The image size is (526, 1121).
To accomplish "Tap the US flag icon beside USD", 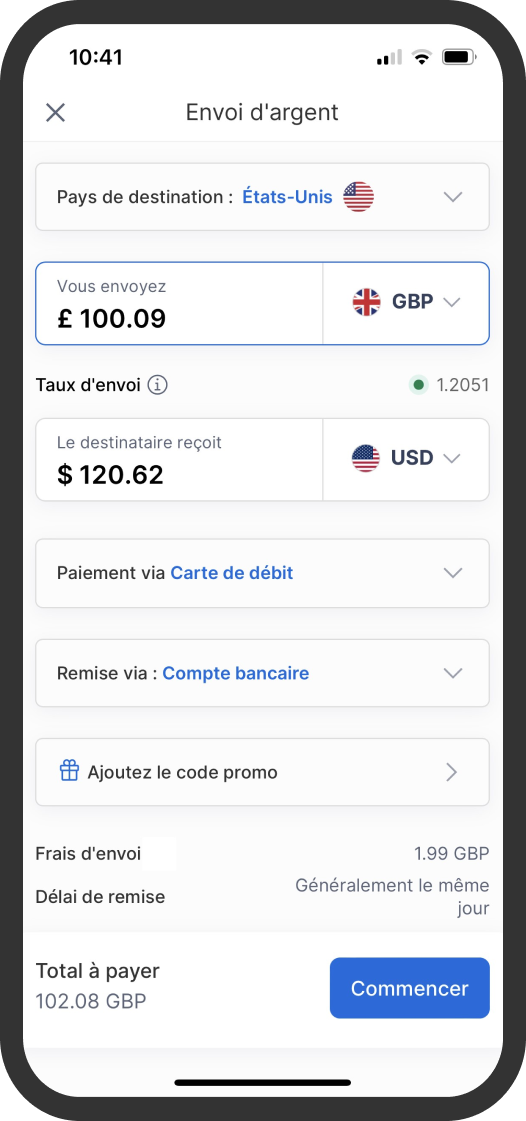I will click(366, 458).
